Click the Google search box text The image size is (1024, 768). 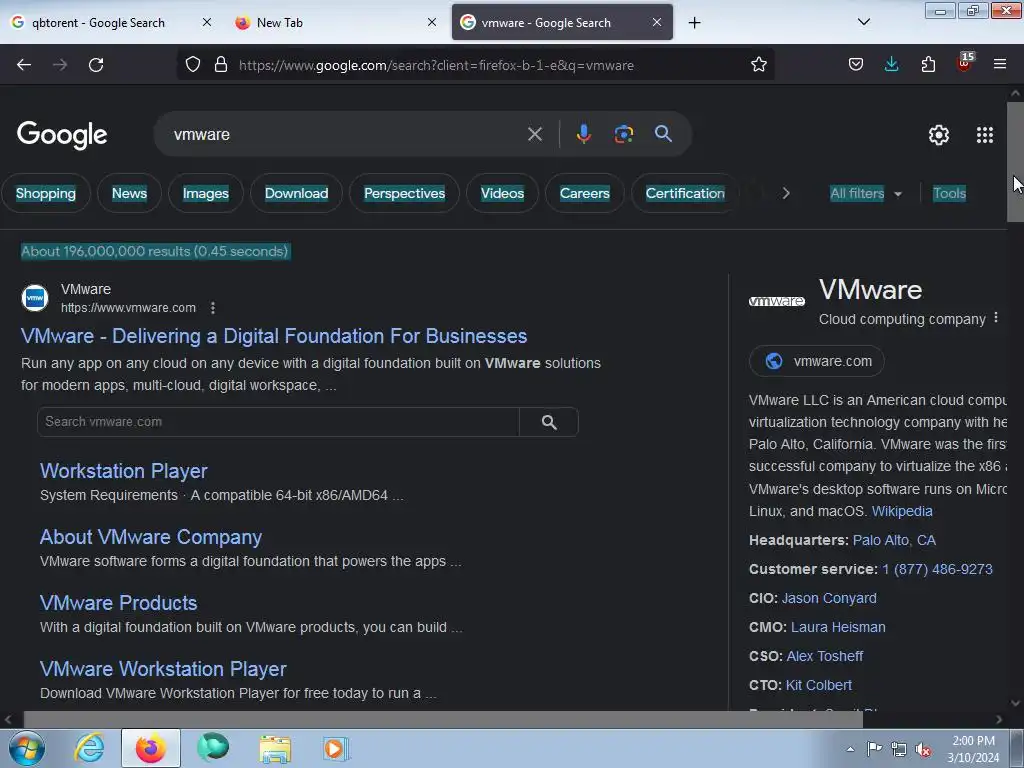pos(202,135)
